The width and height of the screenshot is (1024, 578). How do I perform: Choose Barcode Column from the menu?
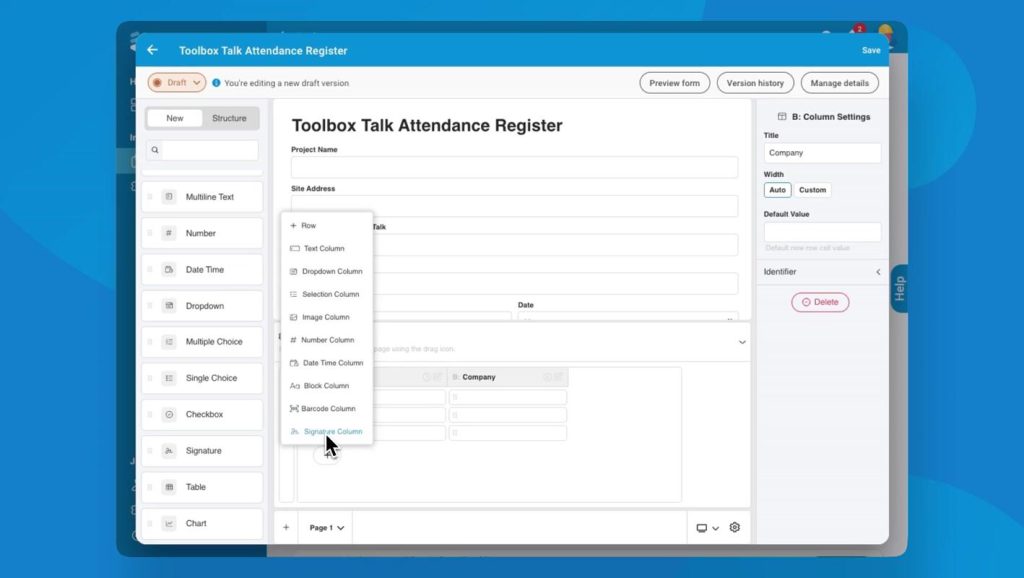pyautogui.click(x=323, y=408)
